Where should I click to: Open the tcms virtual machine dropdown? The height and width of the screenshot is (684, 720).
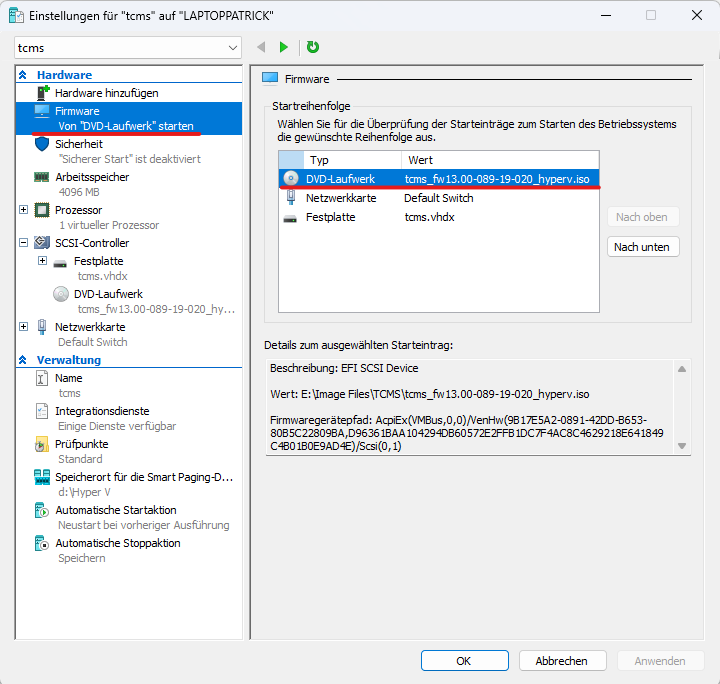pyautogui.click(x=233, y=48)
